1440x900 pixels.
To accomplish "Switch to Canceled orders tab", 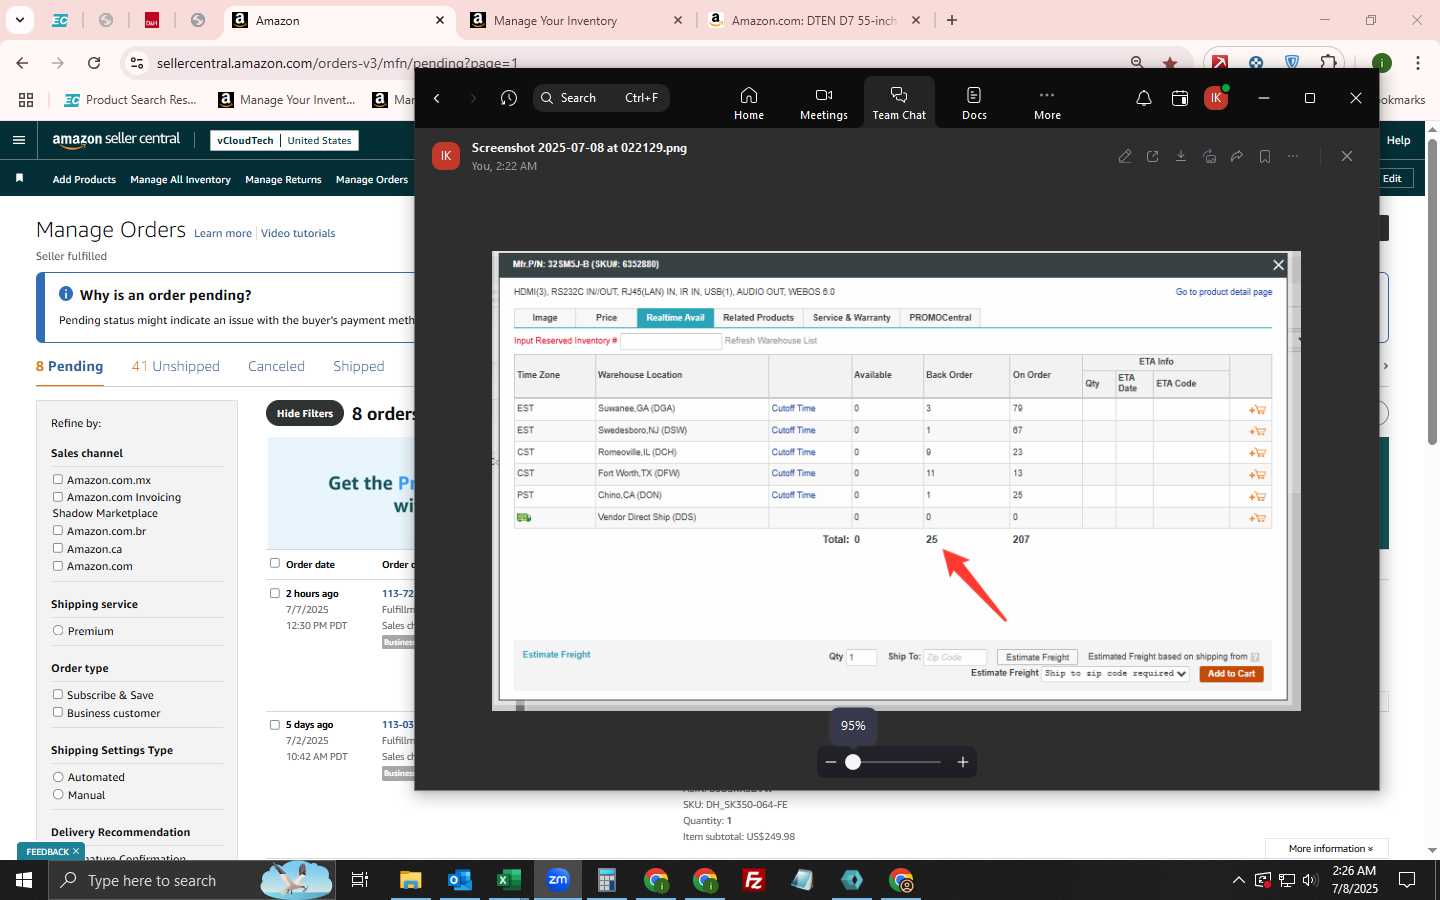I will point(276,366).
